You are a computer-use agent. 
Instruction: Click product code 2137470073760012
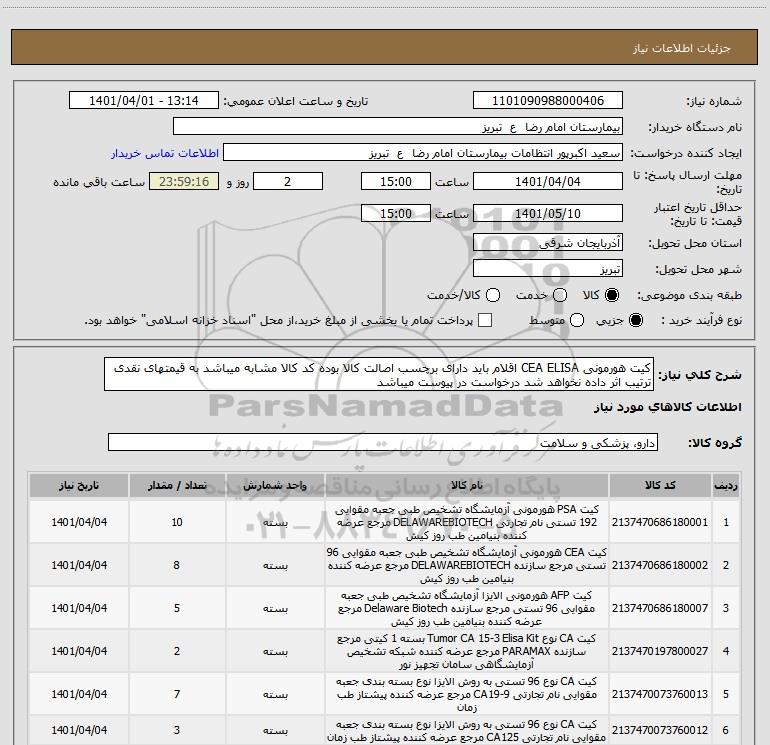coord(660,730)
